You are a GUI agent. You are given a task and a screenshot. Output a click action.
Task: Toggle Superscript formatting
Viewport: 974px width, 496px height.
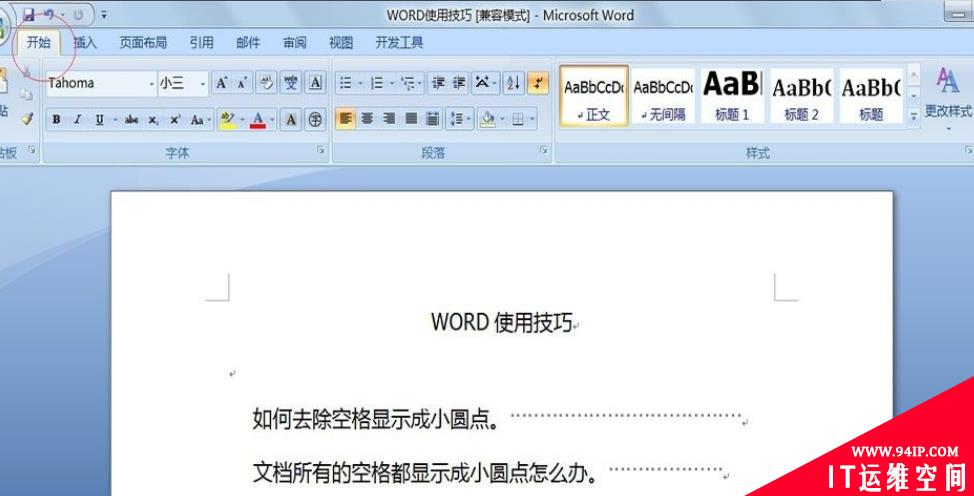point(175,119)
